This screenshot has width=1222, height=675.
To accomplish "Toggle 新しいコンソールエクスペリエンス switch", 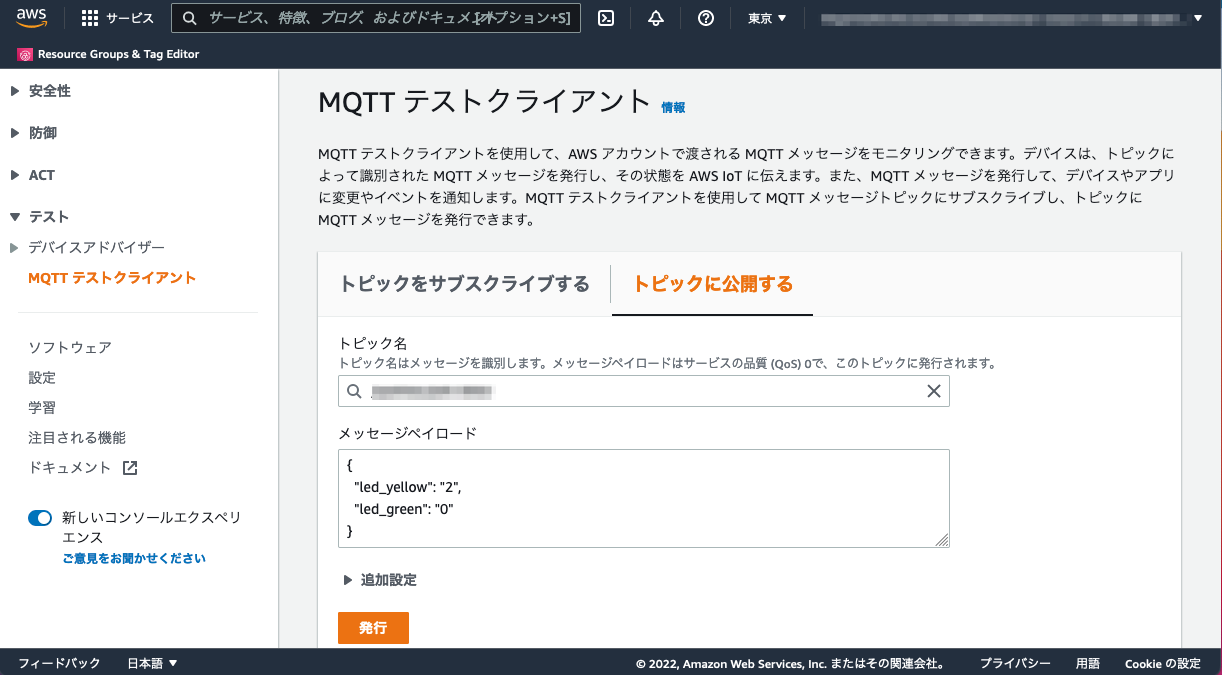I will click(x=40, y=518).
